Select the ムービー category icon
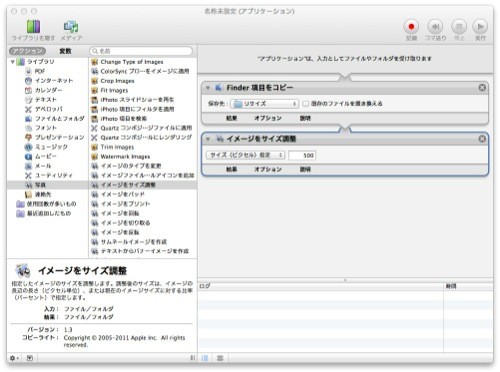The width and height of the screenshot is (500, 372). click(29, 156)
